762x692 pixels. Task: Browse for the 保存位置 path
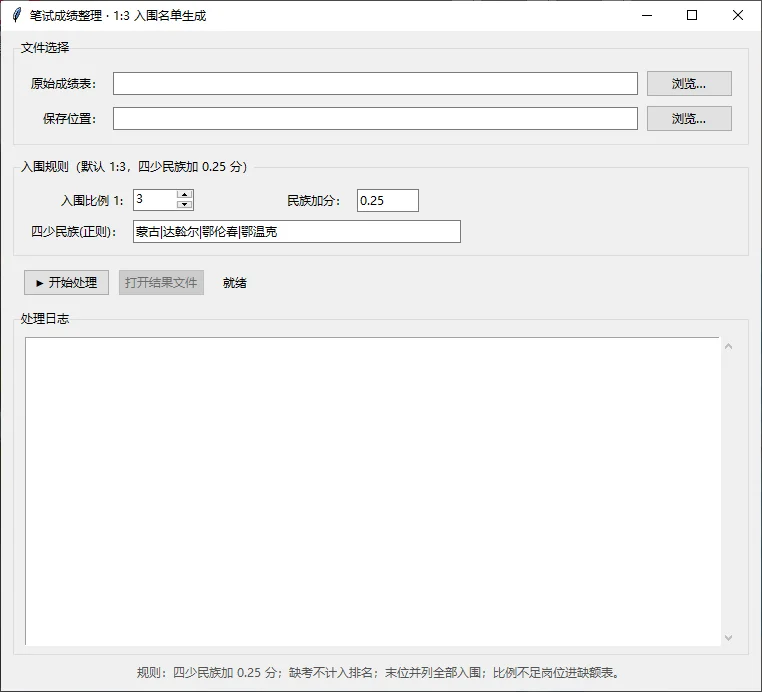(x=689, y=119)
